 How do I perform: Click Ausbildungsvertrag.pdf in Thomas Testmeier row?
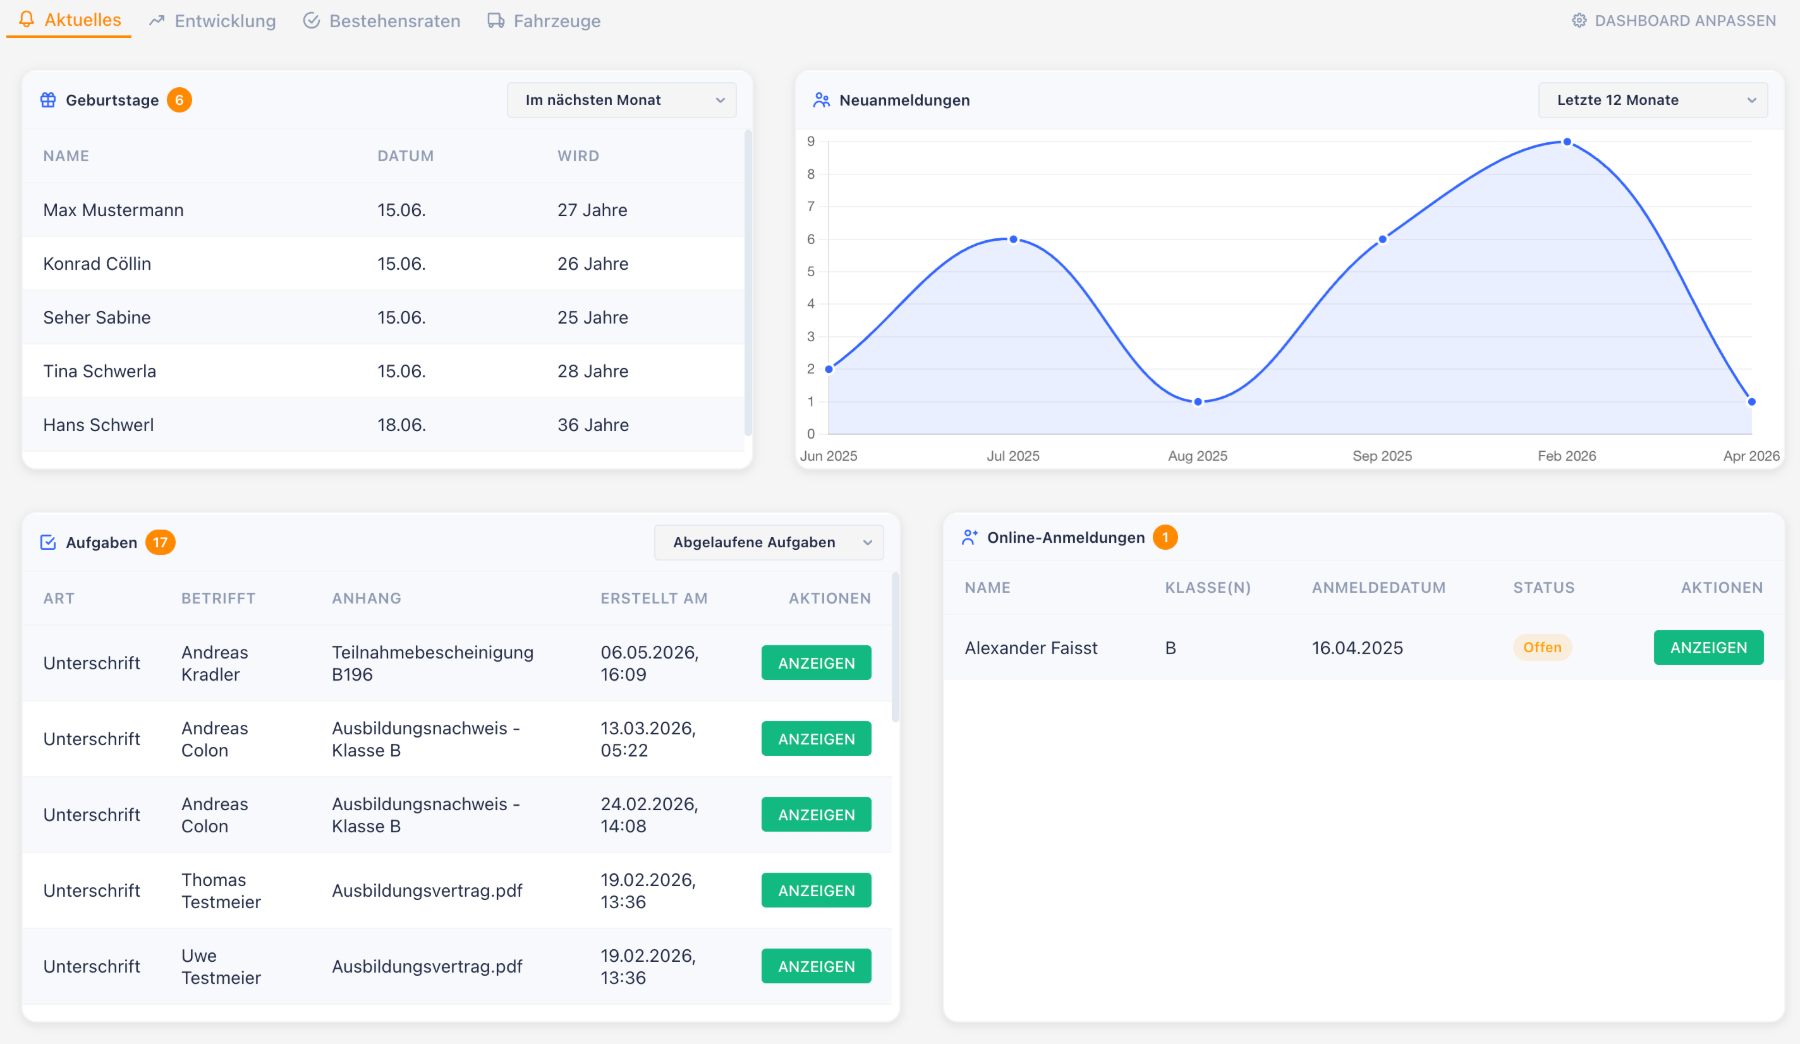point(427,891)
